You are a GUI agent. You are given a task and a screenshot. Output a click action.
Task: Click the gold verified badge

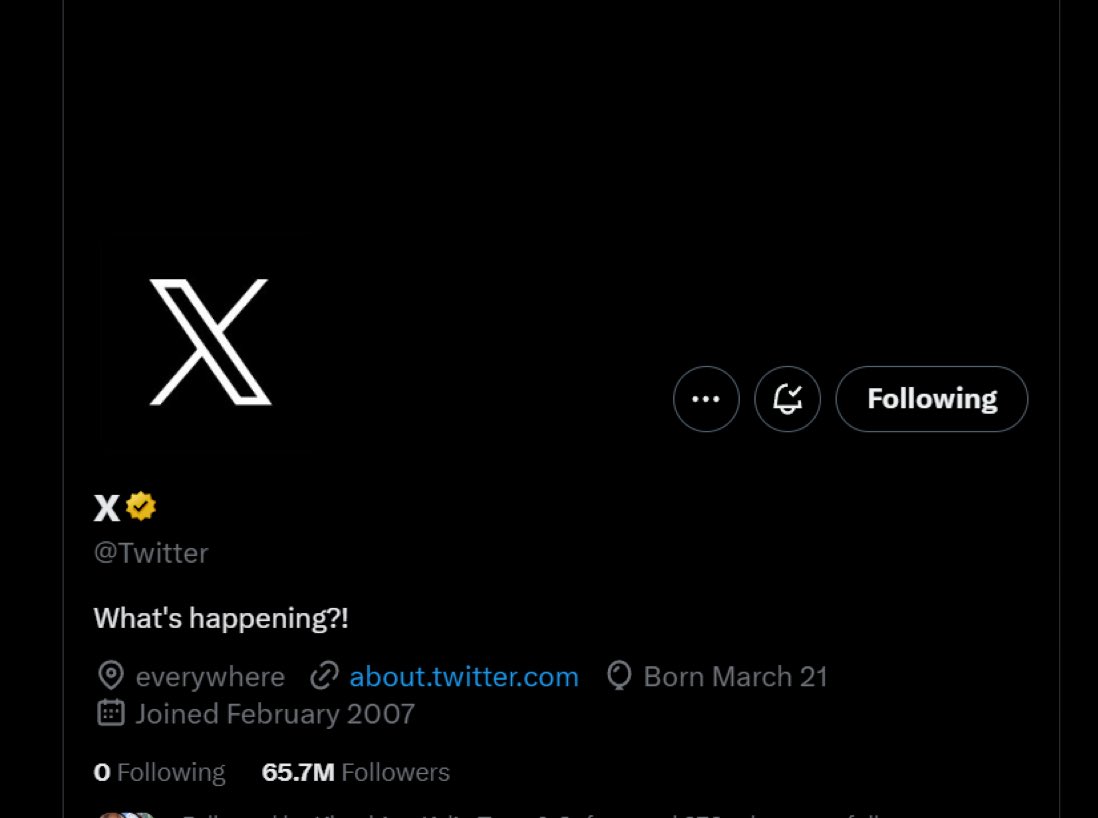coord(141,507)
